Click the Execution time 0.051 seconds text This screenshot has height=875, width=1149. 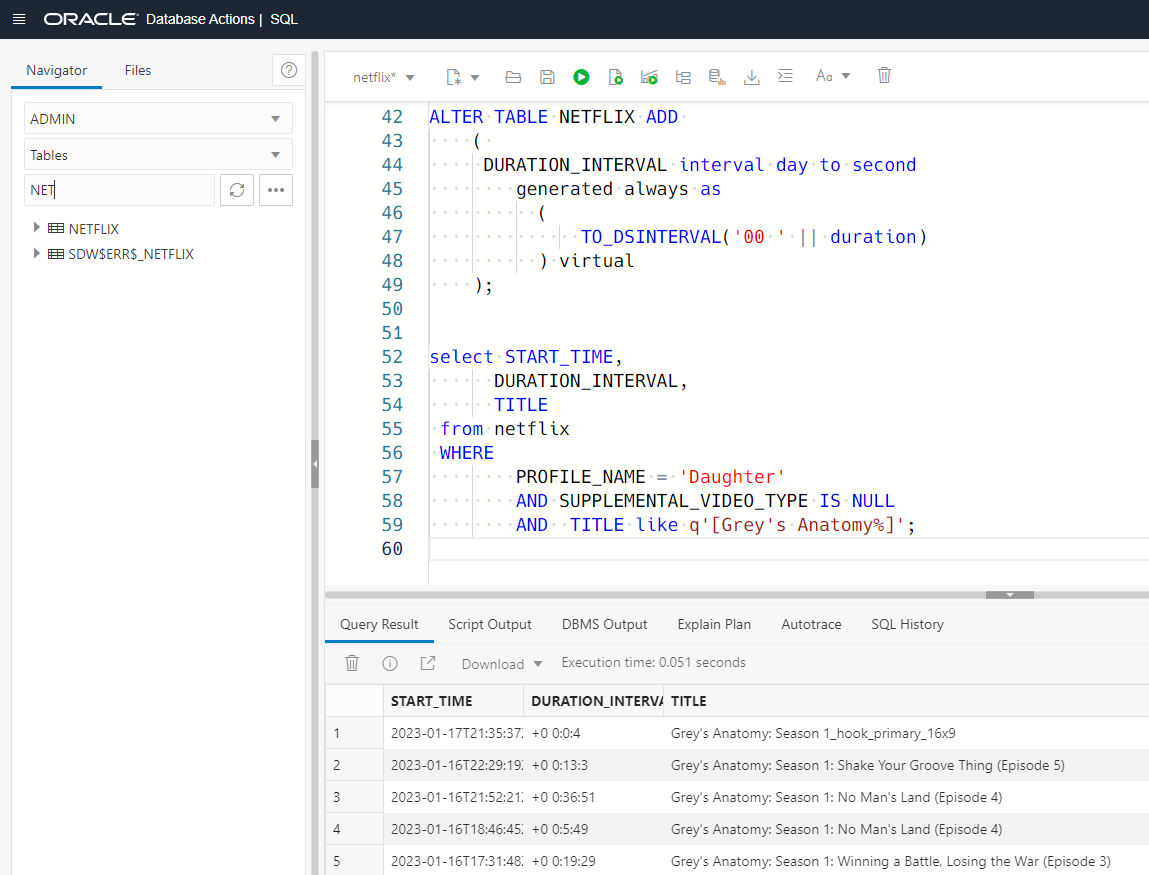coord(654,662)
